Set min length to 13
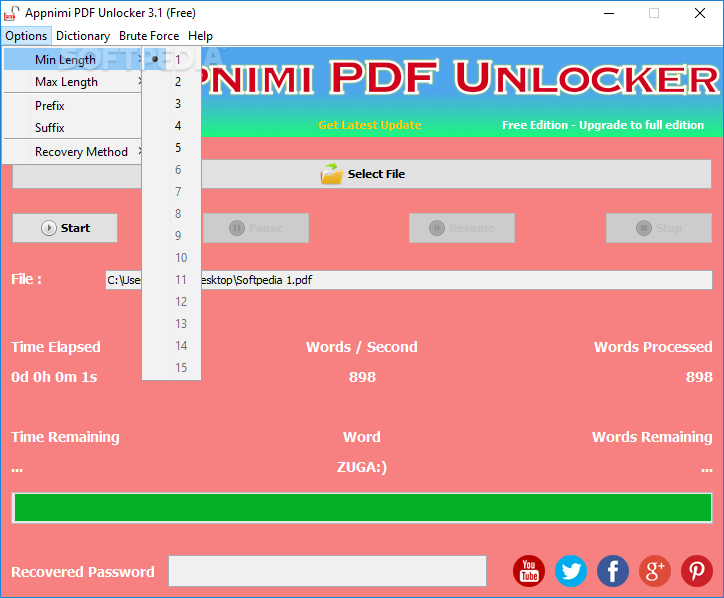The image size is (724, 598). (172, 324)
